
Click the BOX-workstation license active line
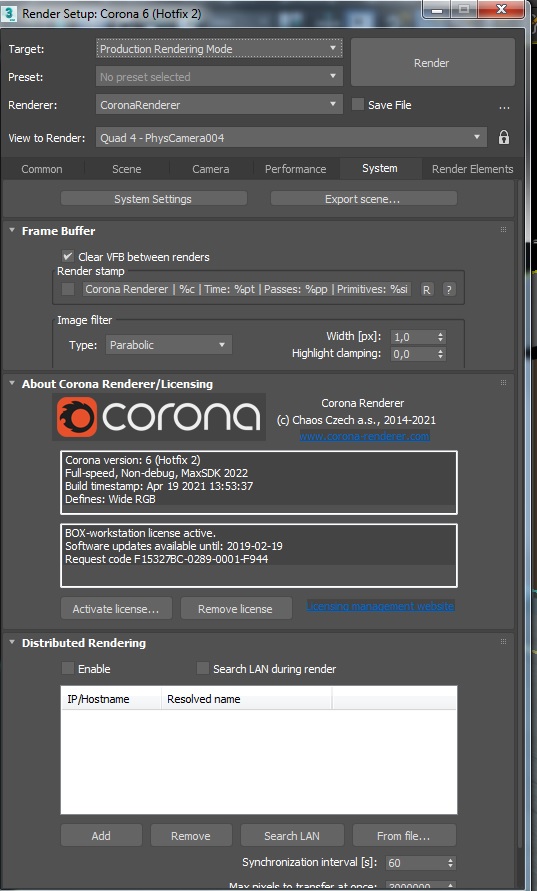(x=140, y=533)
